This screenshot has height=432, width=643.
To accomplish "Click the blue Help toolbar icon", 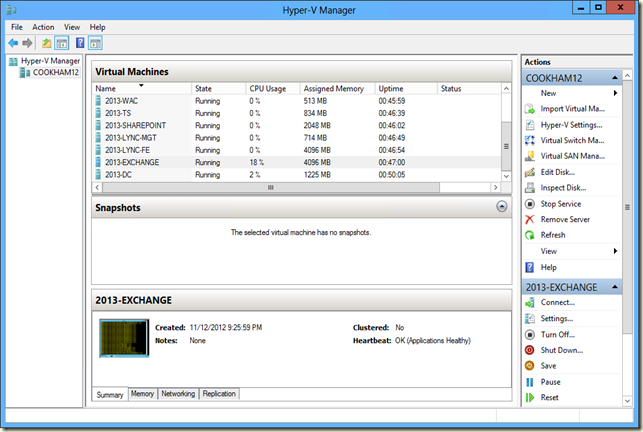I will click(x=80, y=43).
